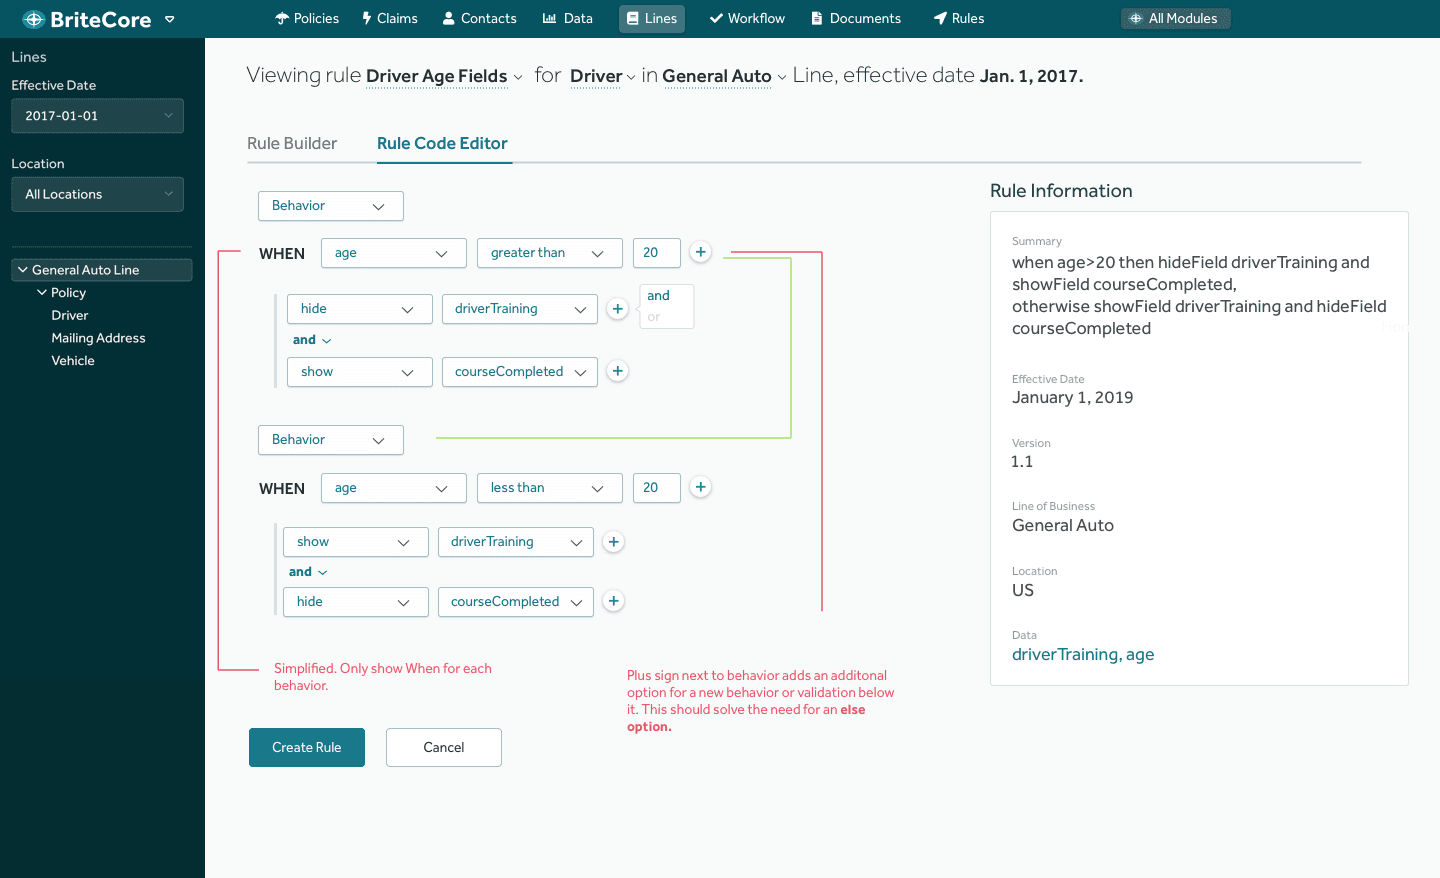This screenshot has height=878, width=1440.
Task: Select Driver in the sidebar tree
Action: click(x=70, y=315)
